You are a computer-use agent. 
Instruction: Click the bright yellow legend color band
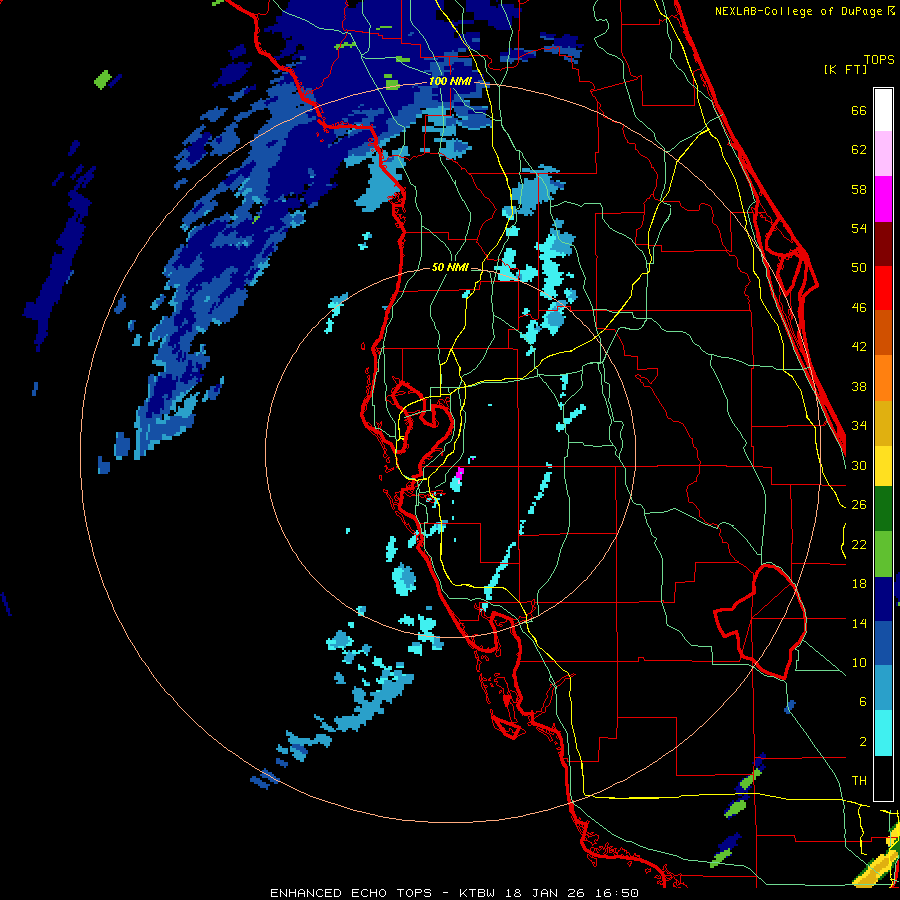pyautogui.click(x=883, y=465)
